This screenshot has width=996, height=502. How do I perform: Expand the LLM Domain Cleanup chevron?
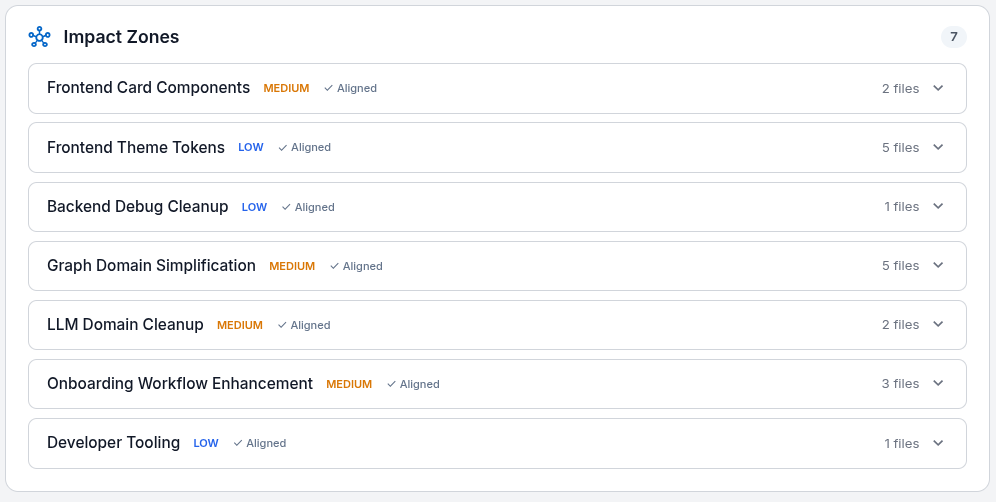(938, 325)
